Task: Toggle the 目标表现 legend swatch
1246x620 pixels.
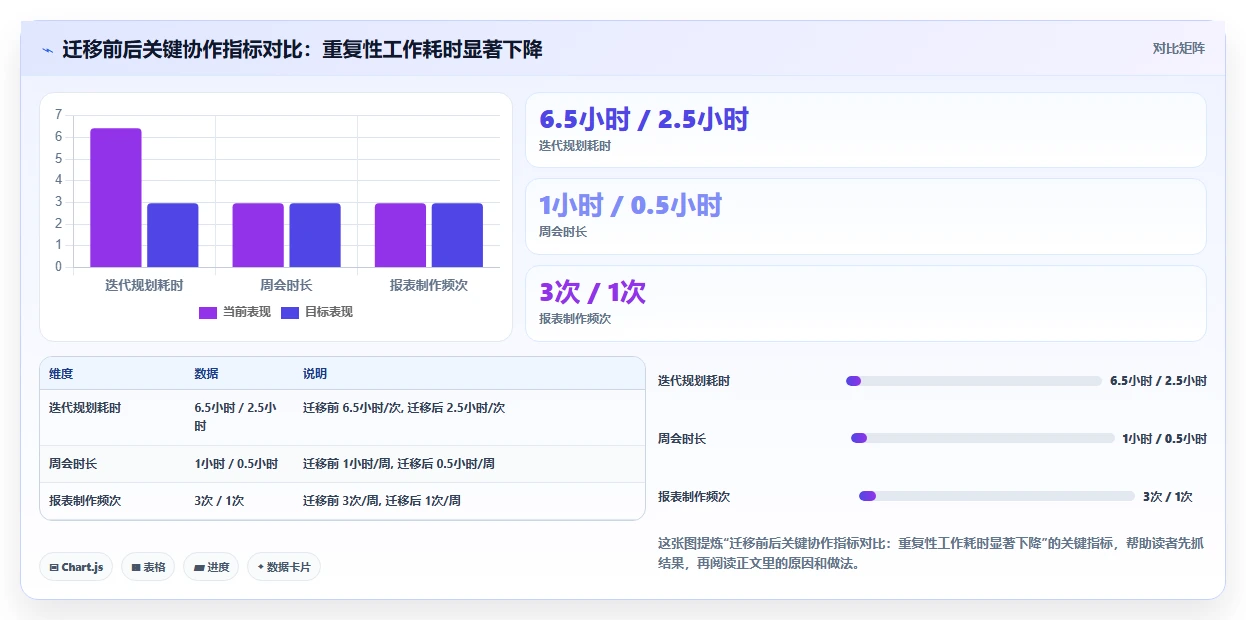Action: pos(290,312)
